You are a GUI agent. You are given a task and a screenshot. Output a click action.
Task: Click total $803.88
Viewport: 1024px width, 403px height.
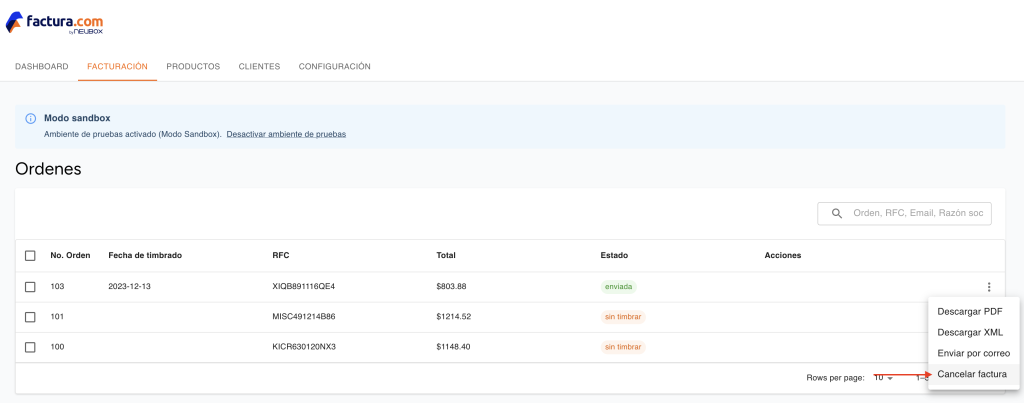coord(451,287)
